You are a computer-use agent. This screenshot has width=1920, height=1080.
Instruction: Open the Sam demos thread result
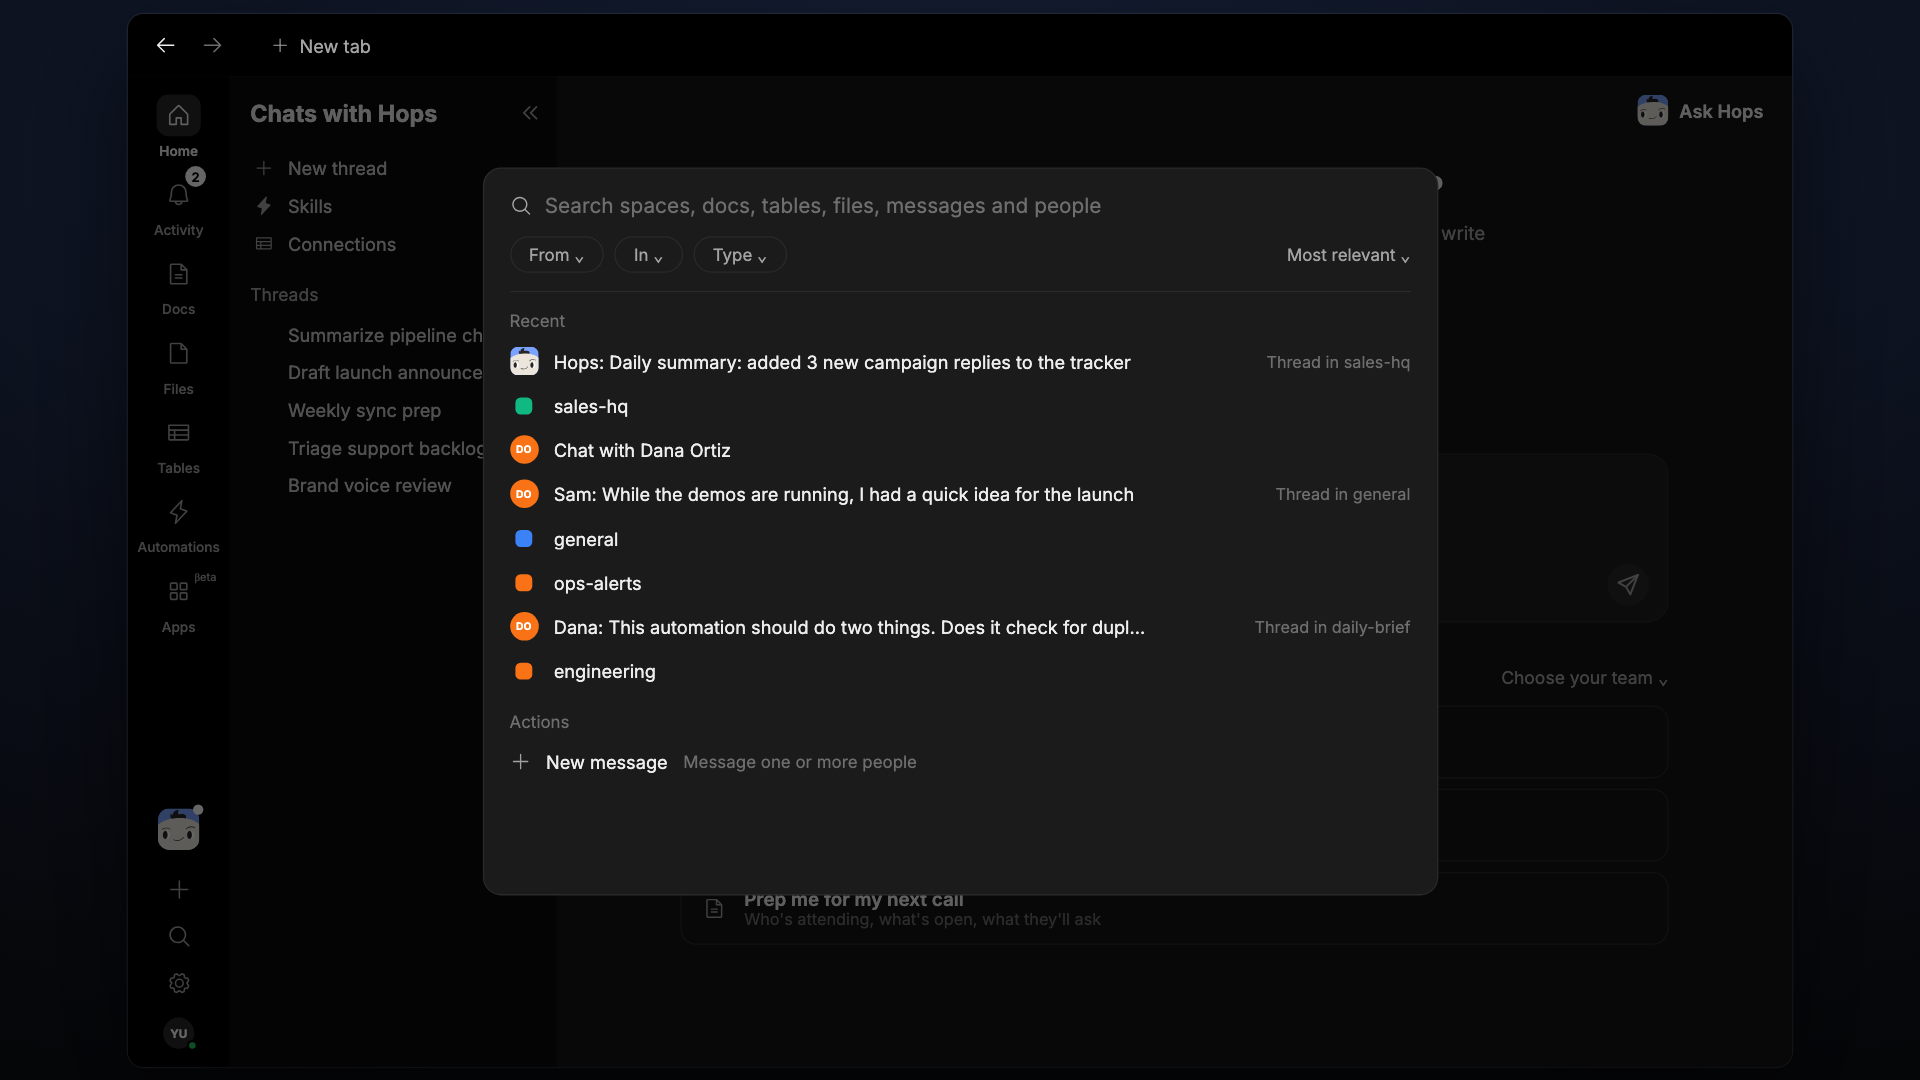point(960,494)
